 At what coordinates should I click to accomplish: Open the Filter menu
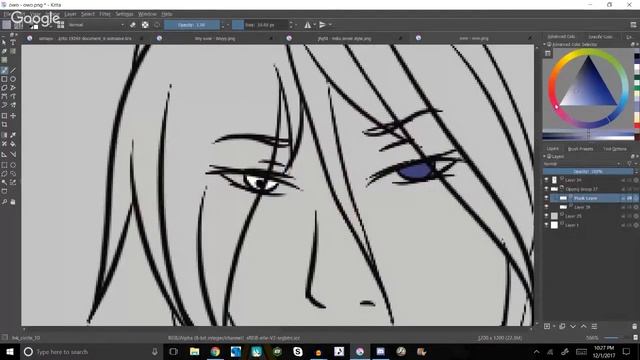point(105,14)
